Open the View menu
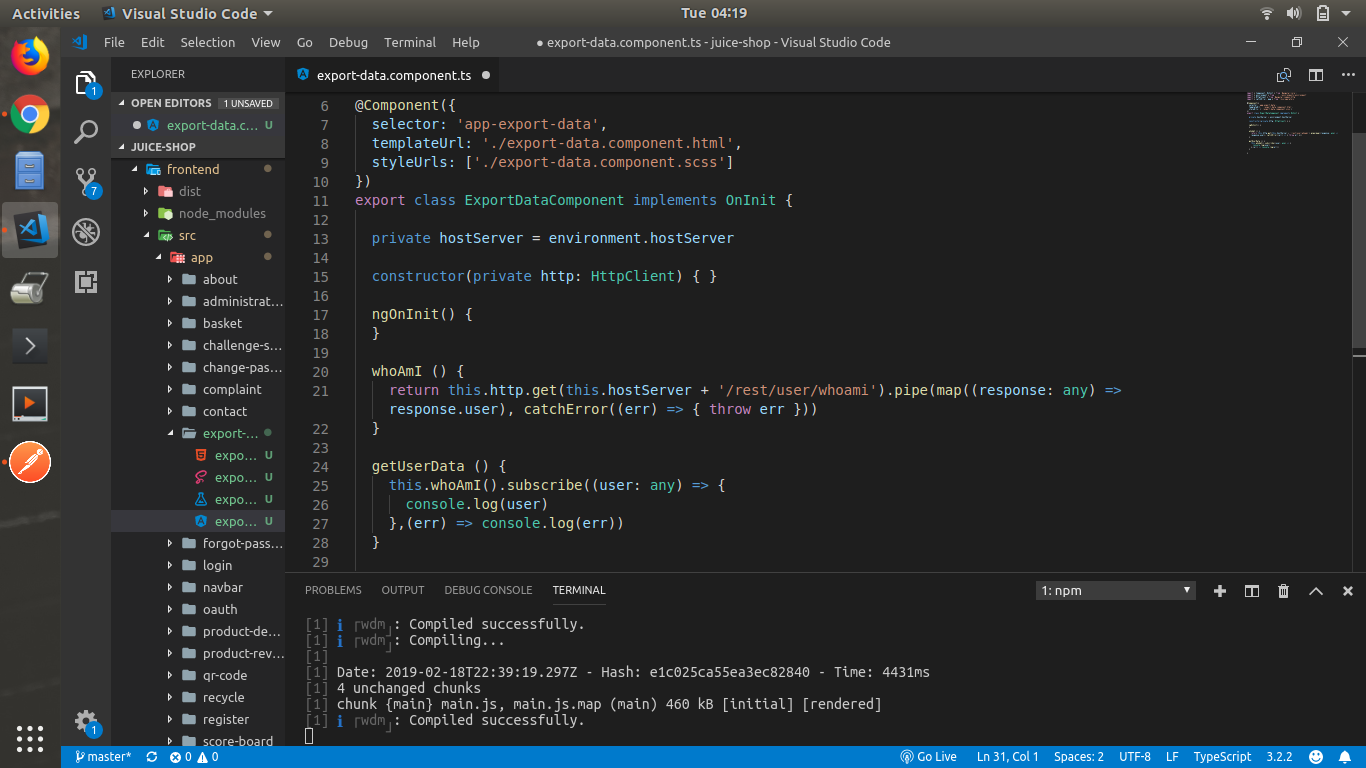 (x=266, y=42)
